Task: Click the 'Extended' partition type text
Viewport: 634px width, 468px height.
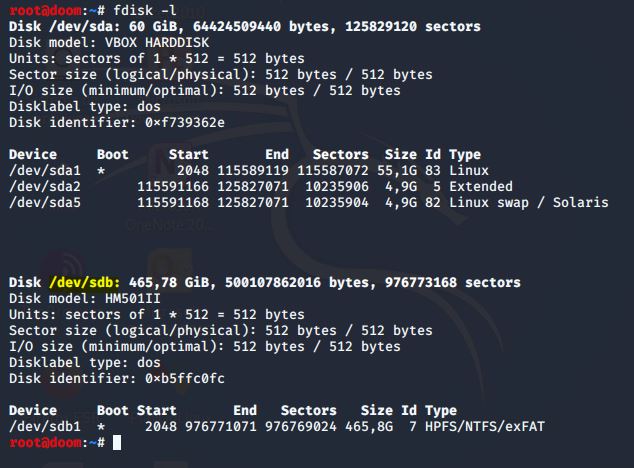Action: tap(481, 187)
